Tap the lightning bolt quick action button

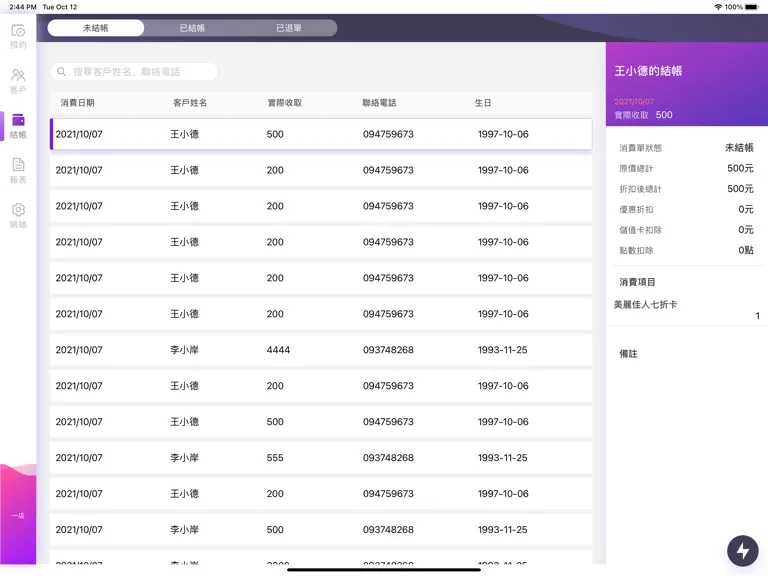coord(743,551)
